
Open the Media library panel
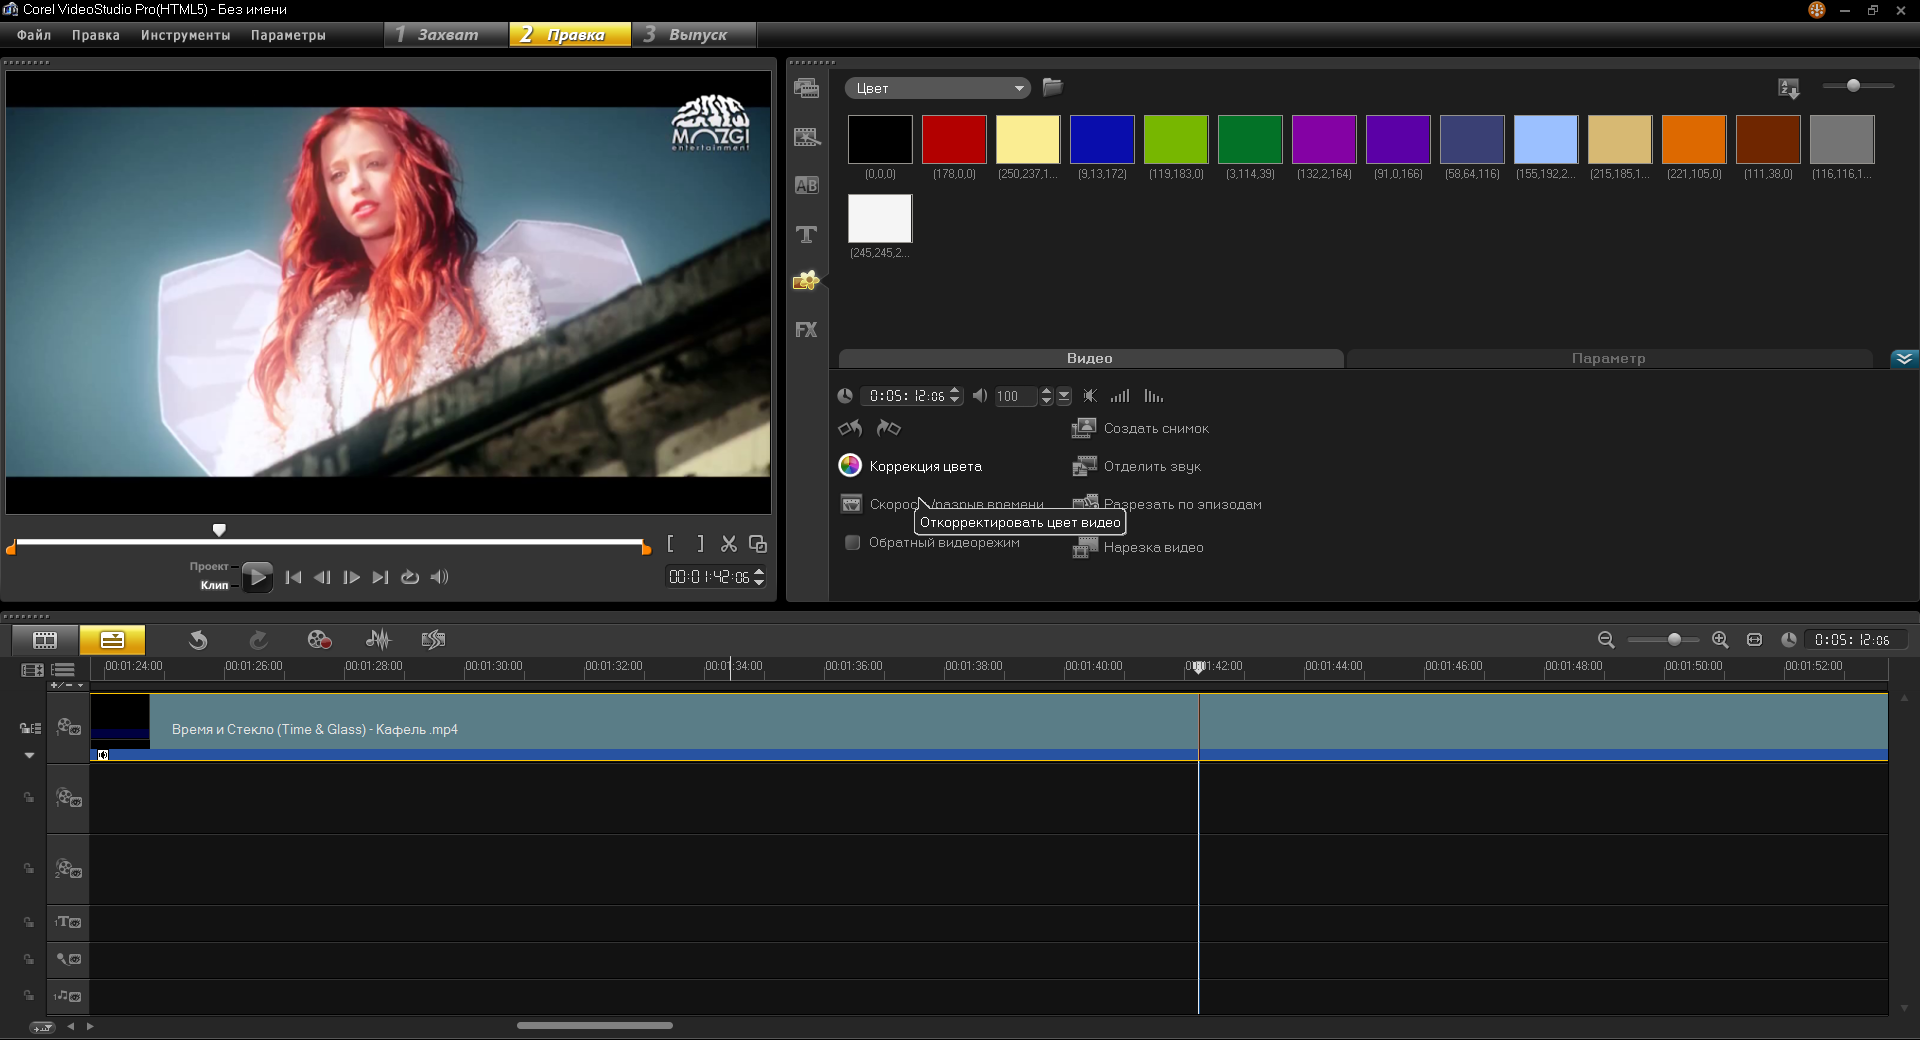807,88
